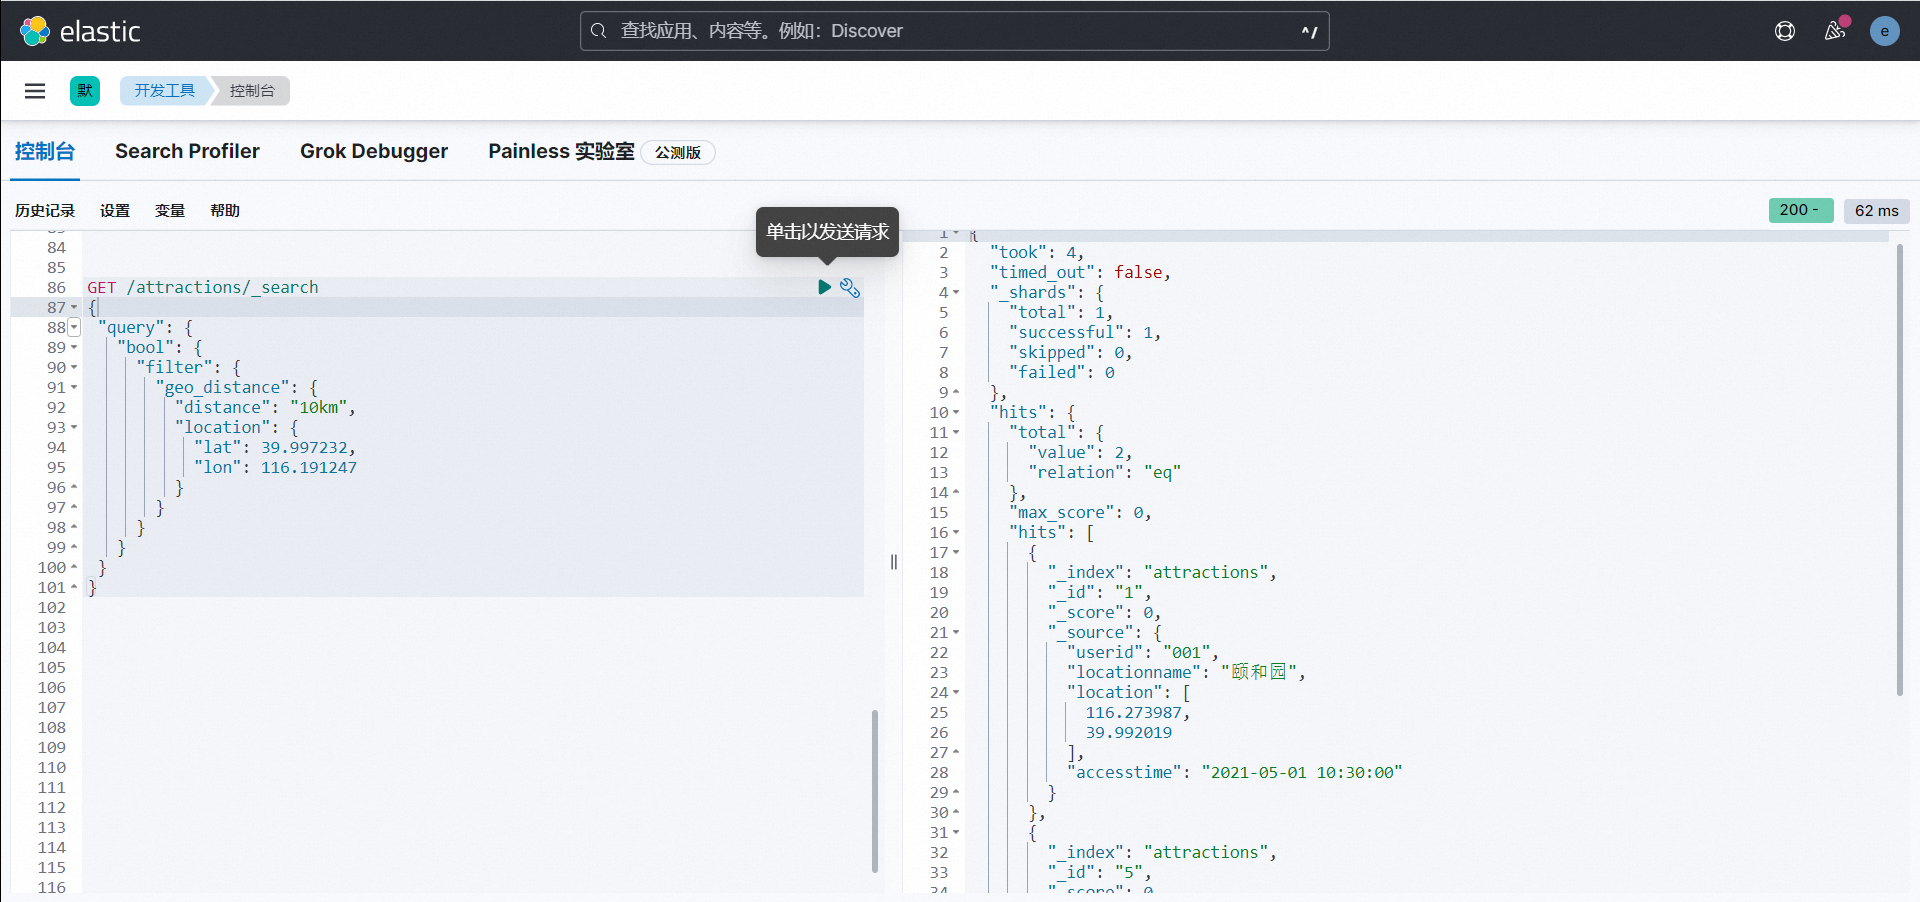Switch to the Grok Debugger tab

(x=374, y=151)
